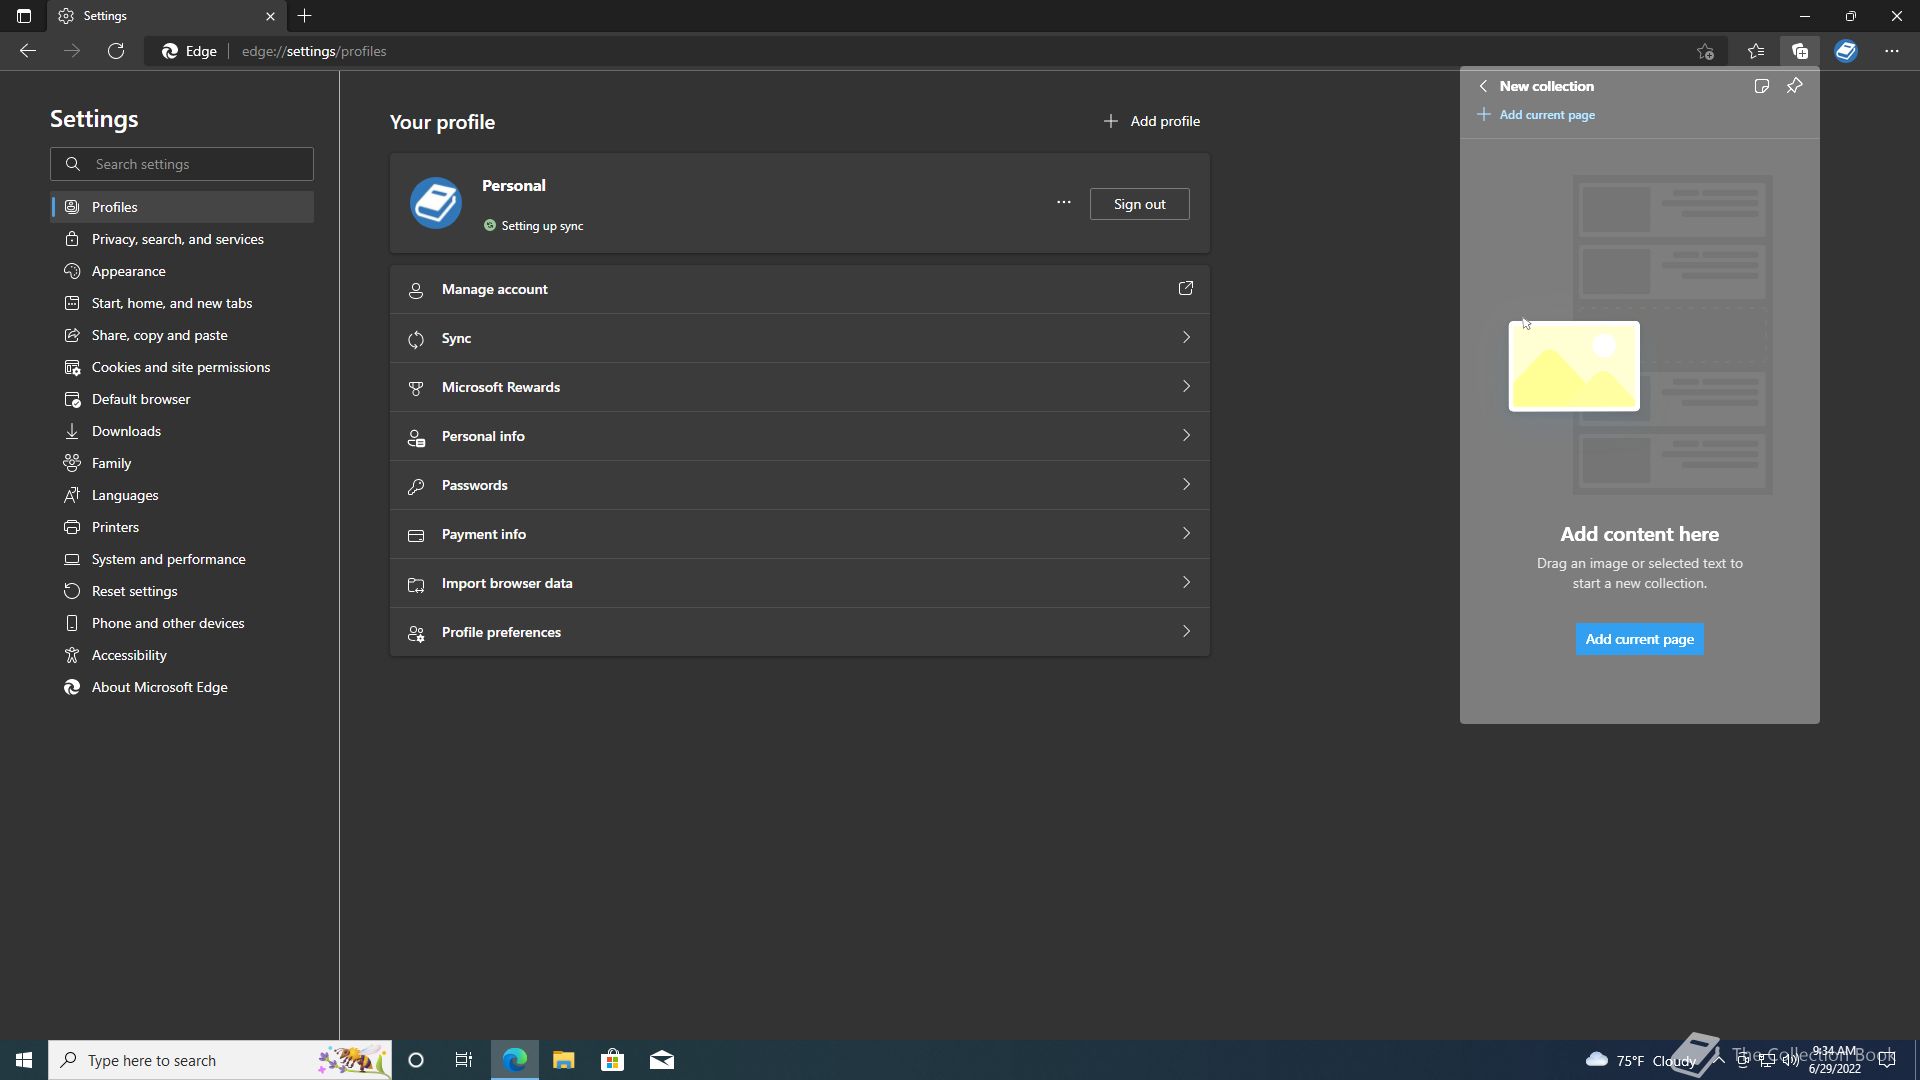Open Printers settings

[x=182, y=527]
